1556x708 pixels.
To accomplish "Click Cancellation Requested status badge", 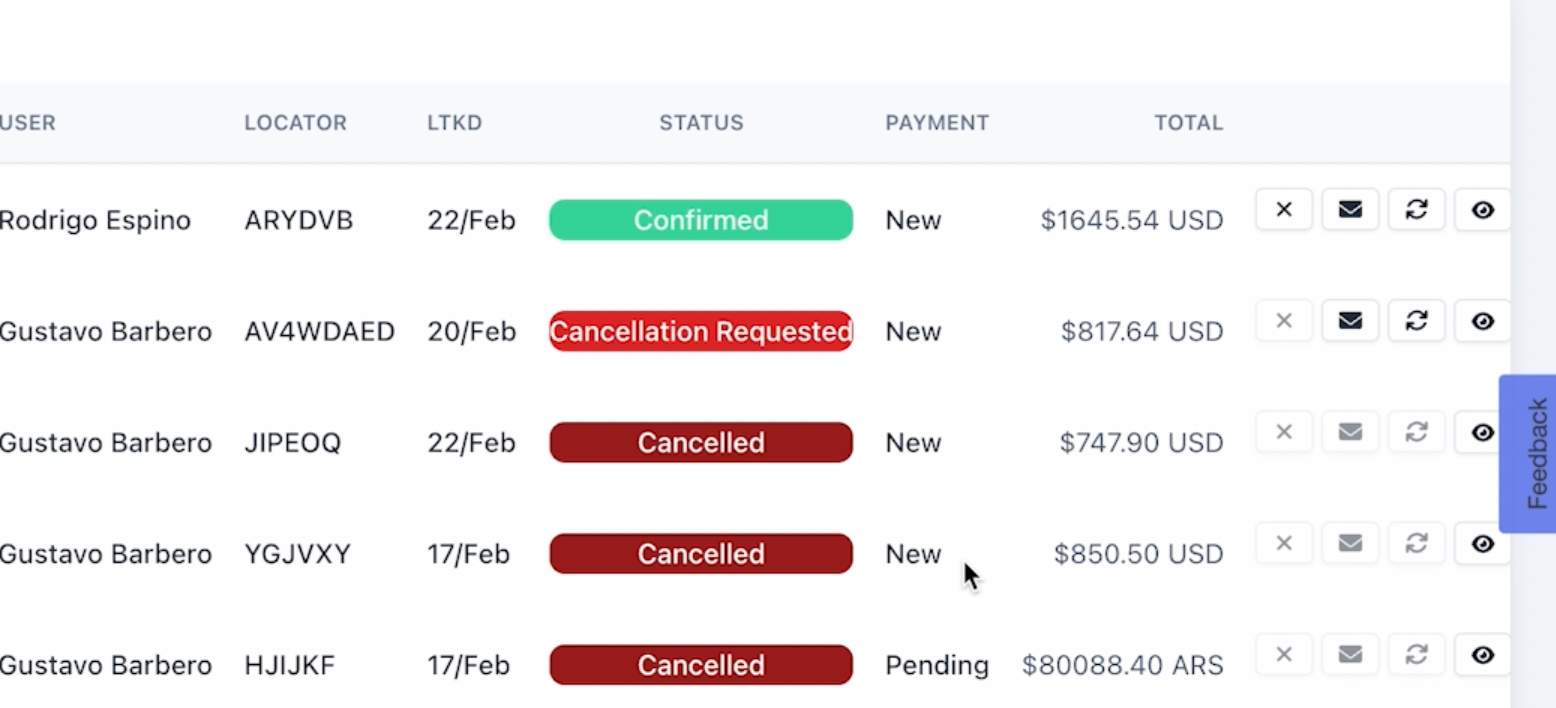I will [x=701, y=331].
